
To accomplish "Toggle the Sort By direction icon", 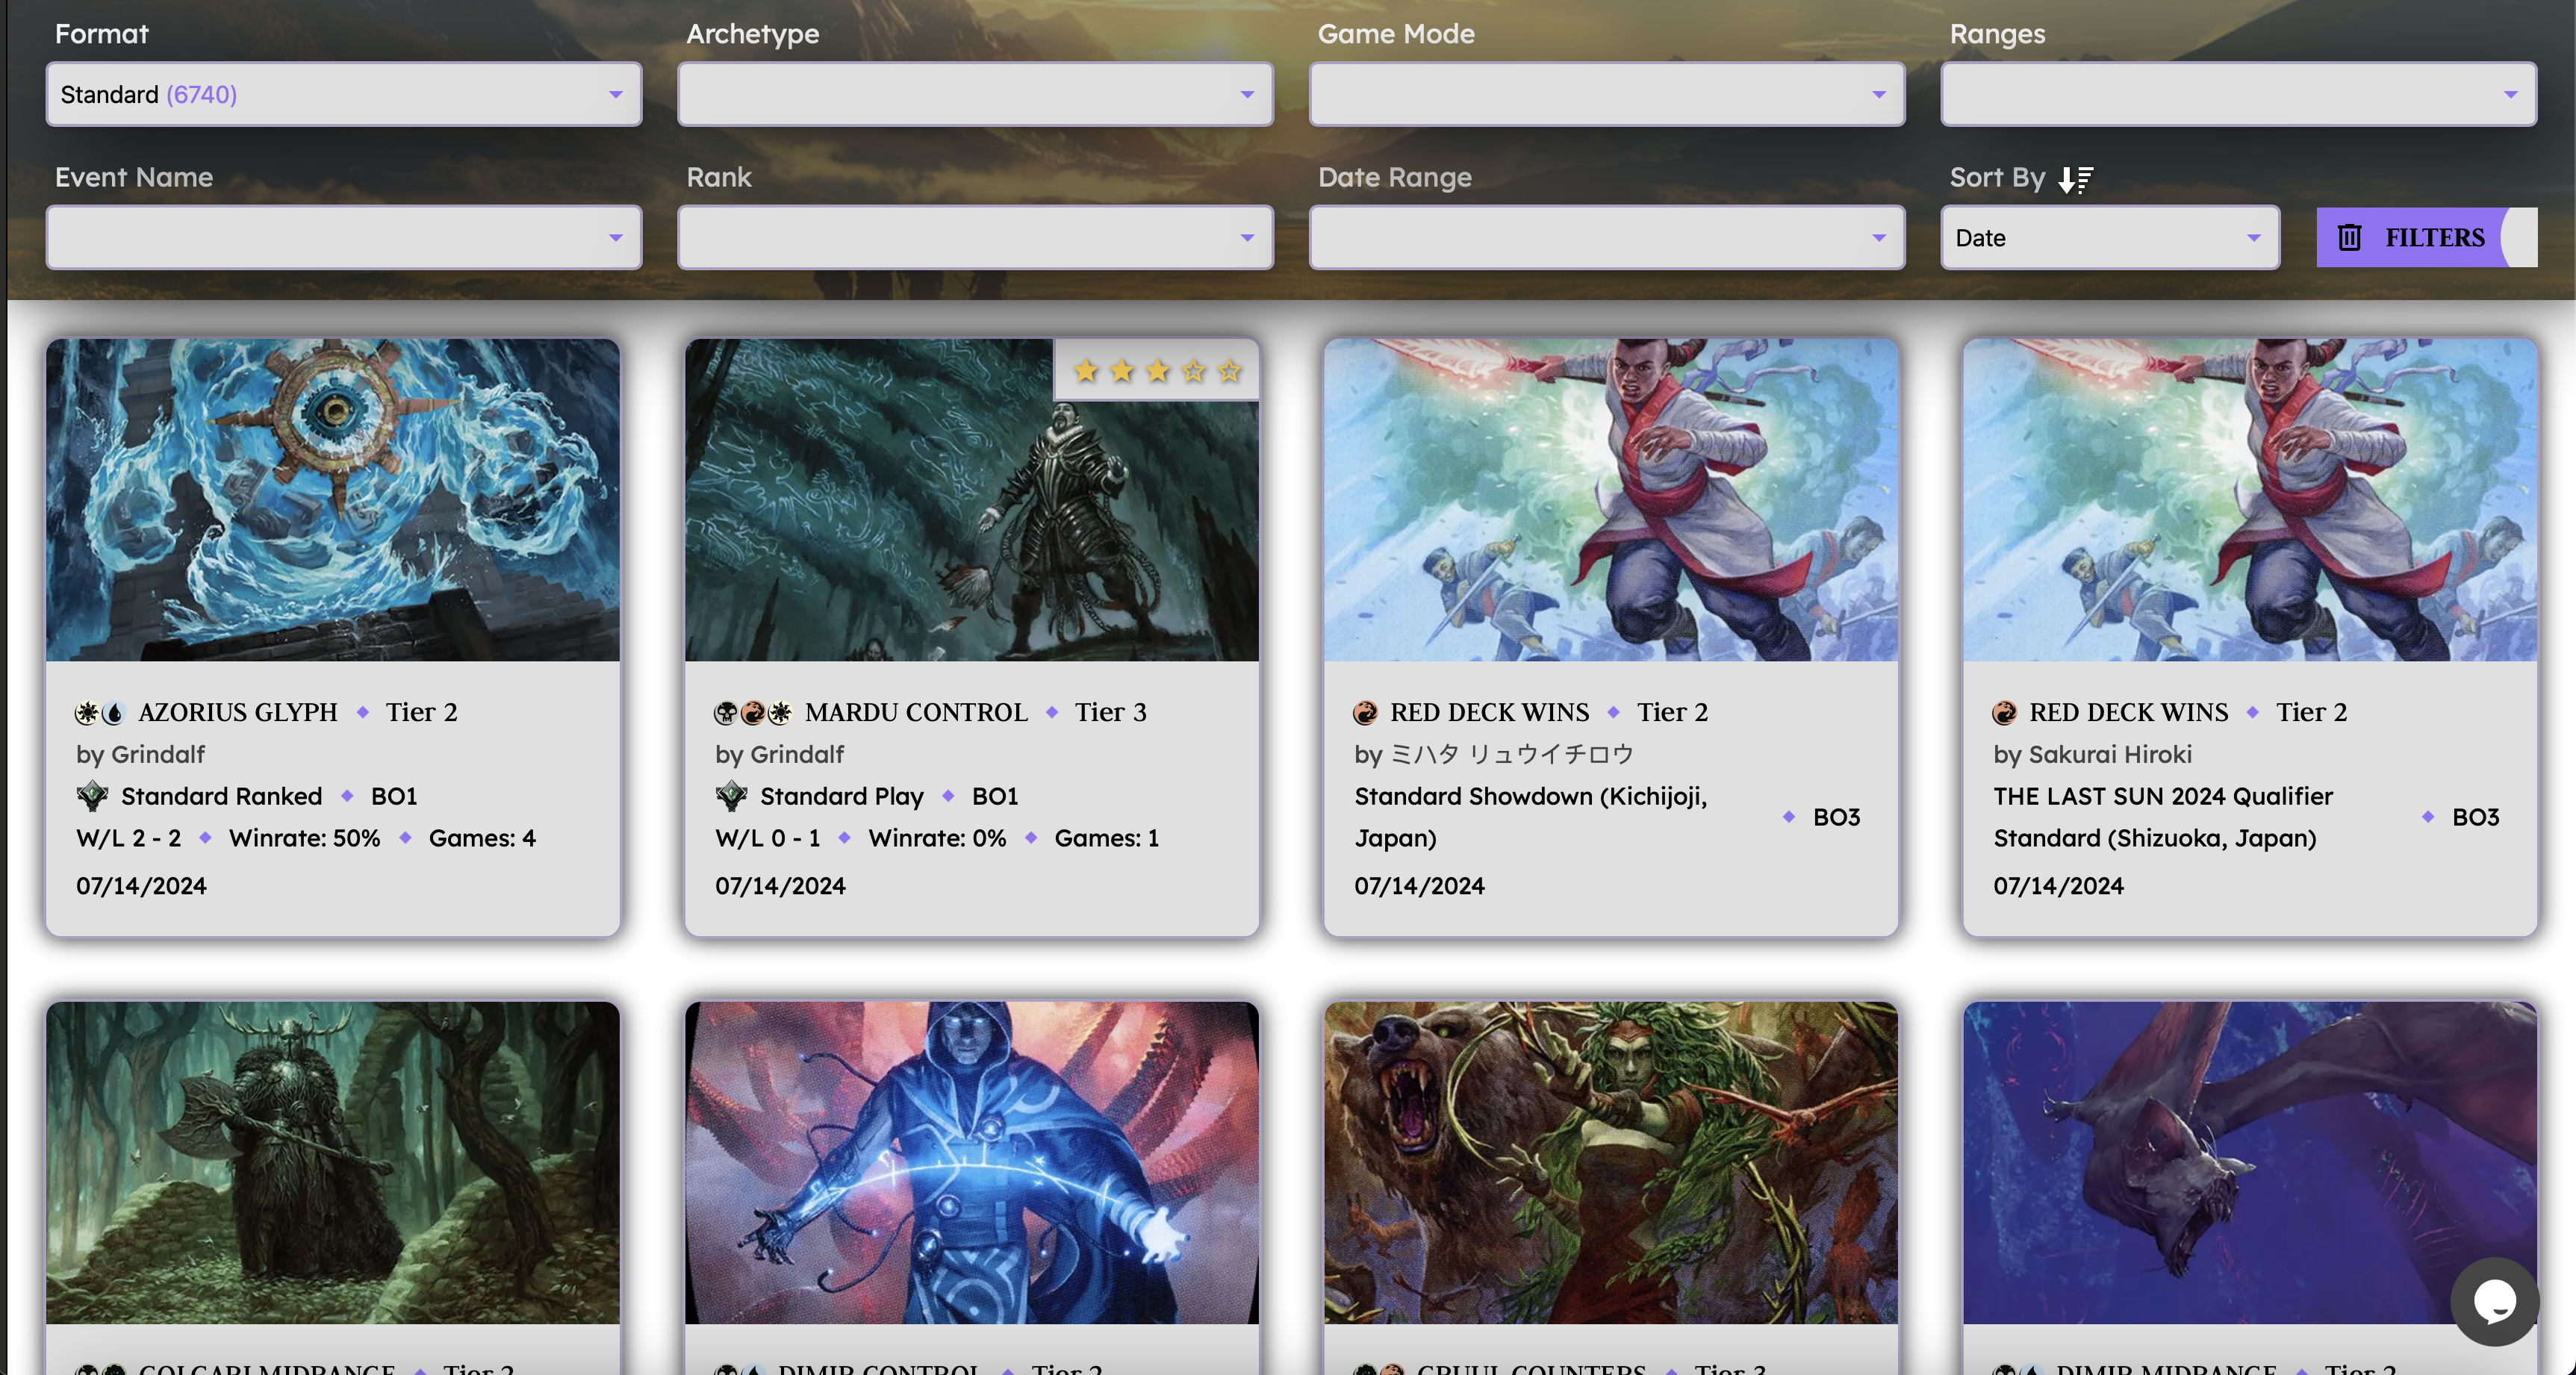I will coord(2075,179).
